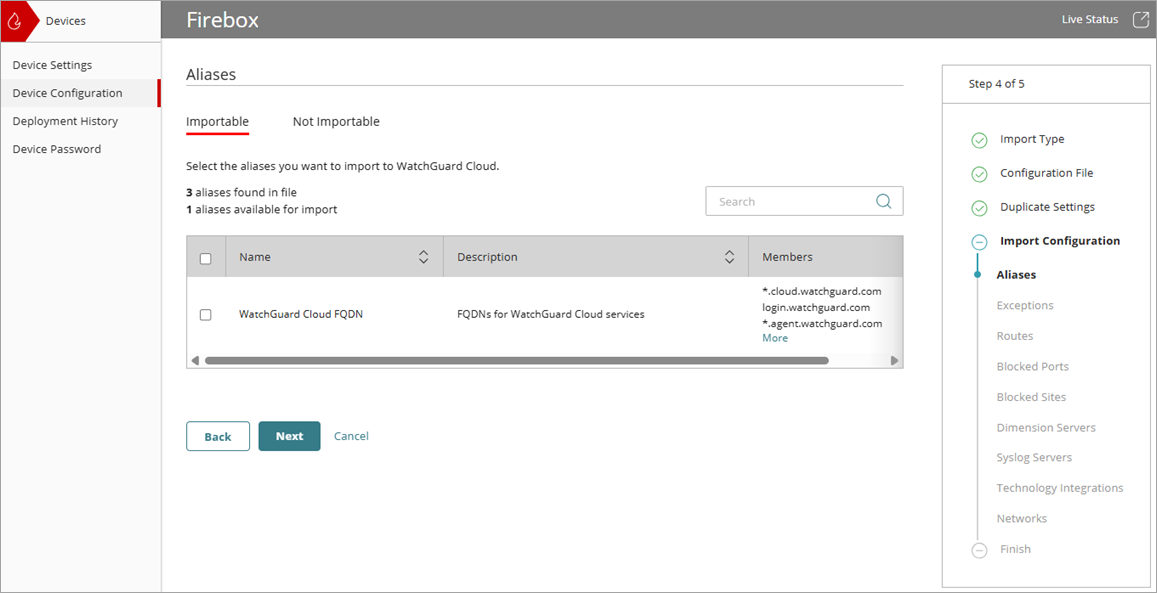Click the Devices breadcrumb
Screen dimensions: 1157x593
[66, 21]
